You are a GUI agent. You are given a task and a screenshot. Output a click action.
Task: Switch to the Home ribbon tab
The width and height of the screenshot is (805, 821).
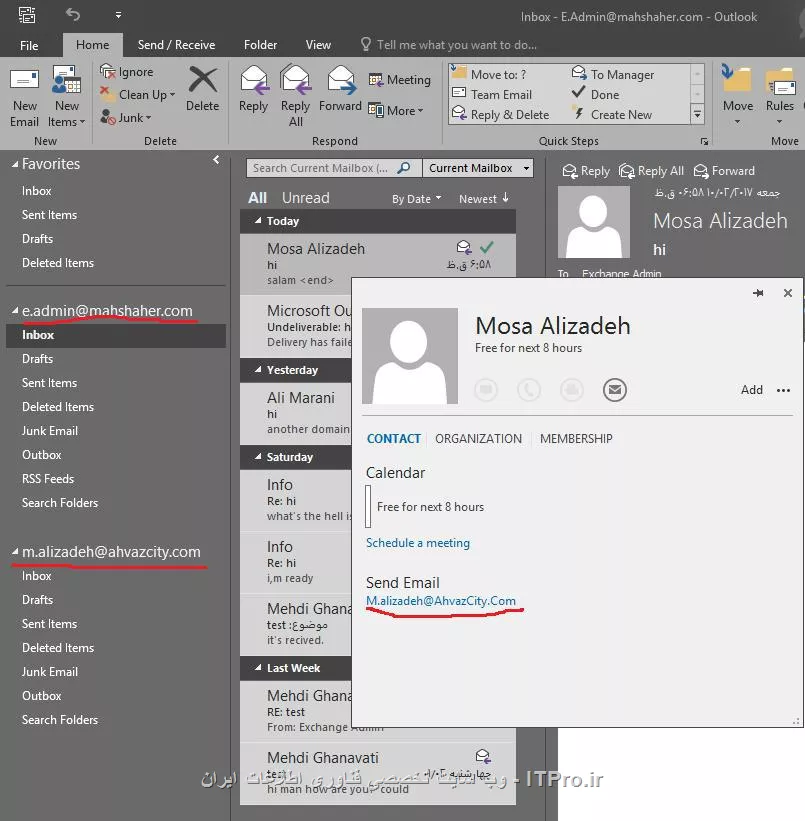(93, 45)
